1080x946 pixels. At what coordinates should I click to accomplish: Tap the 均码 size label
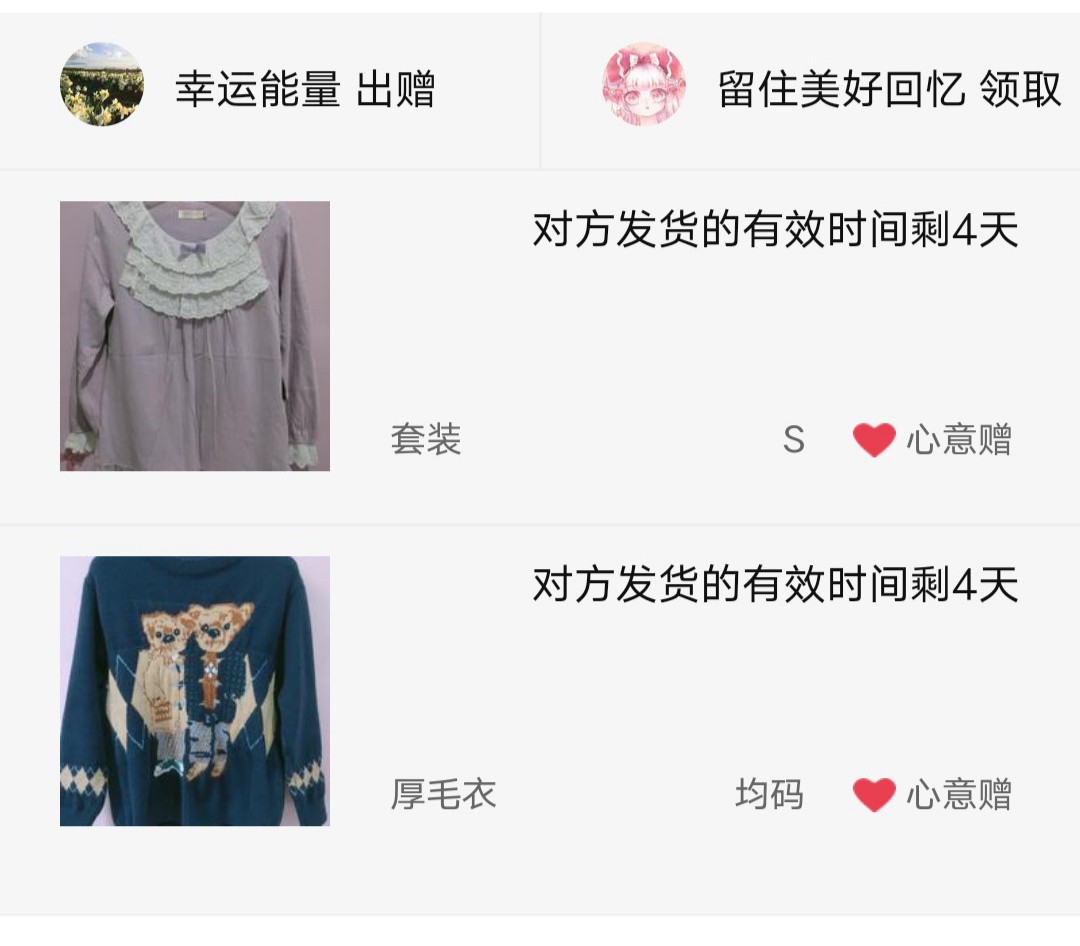[x=769, y=794]
